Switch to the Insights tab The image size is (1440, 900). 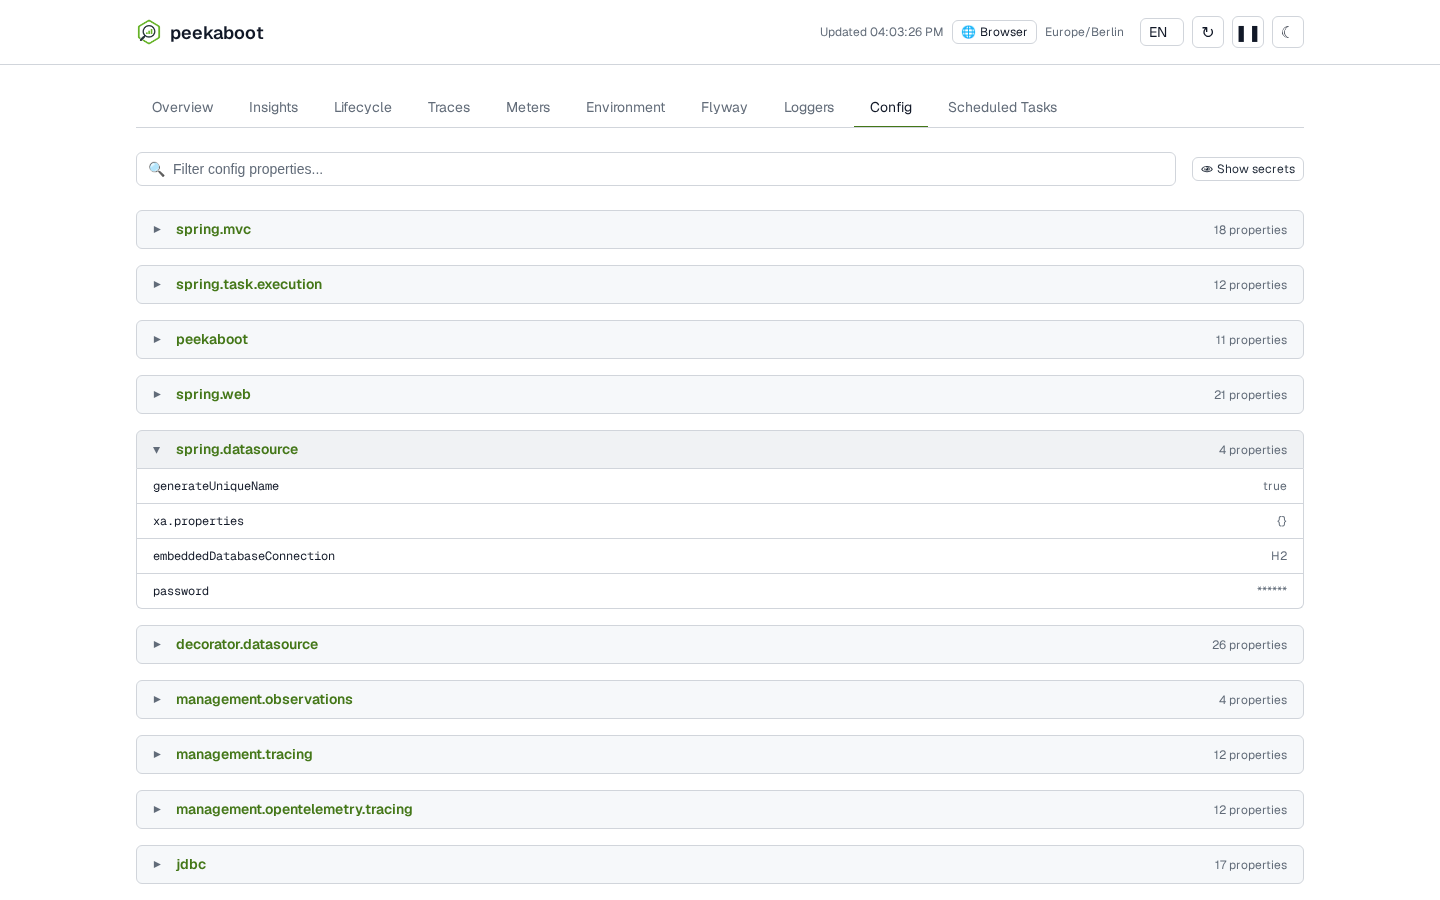pos(273,107)
